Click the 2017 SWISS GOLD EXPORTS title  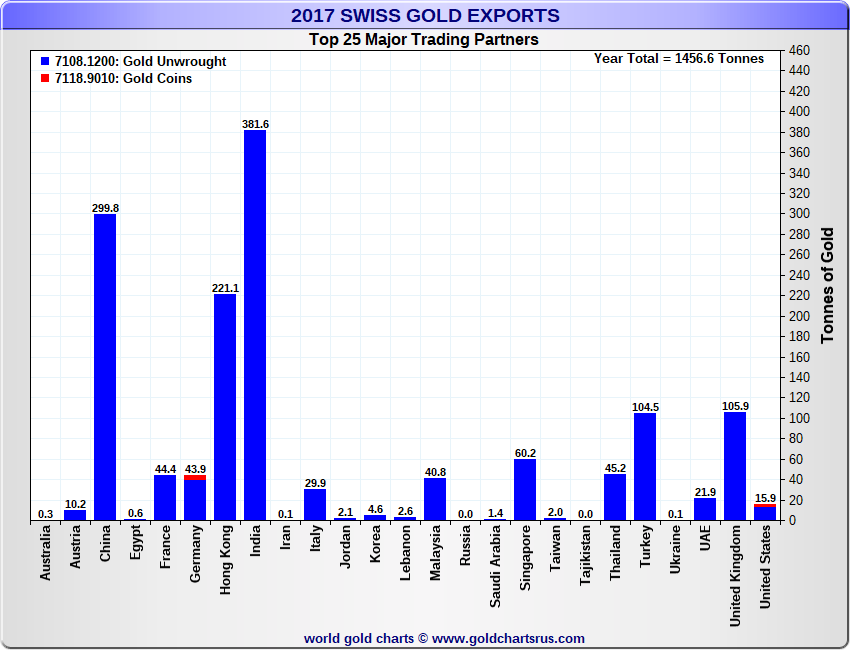(x=425, y=16)
